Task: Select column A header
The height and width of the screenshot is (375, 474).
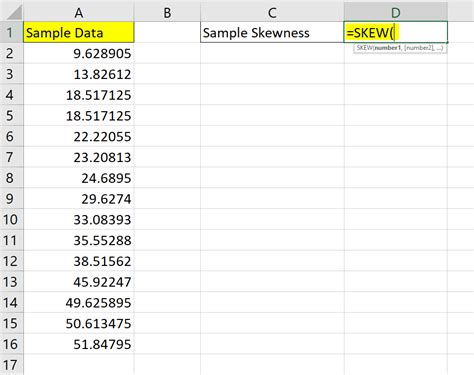Action: click(79, 12)
